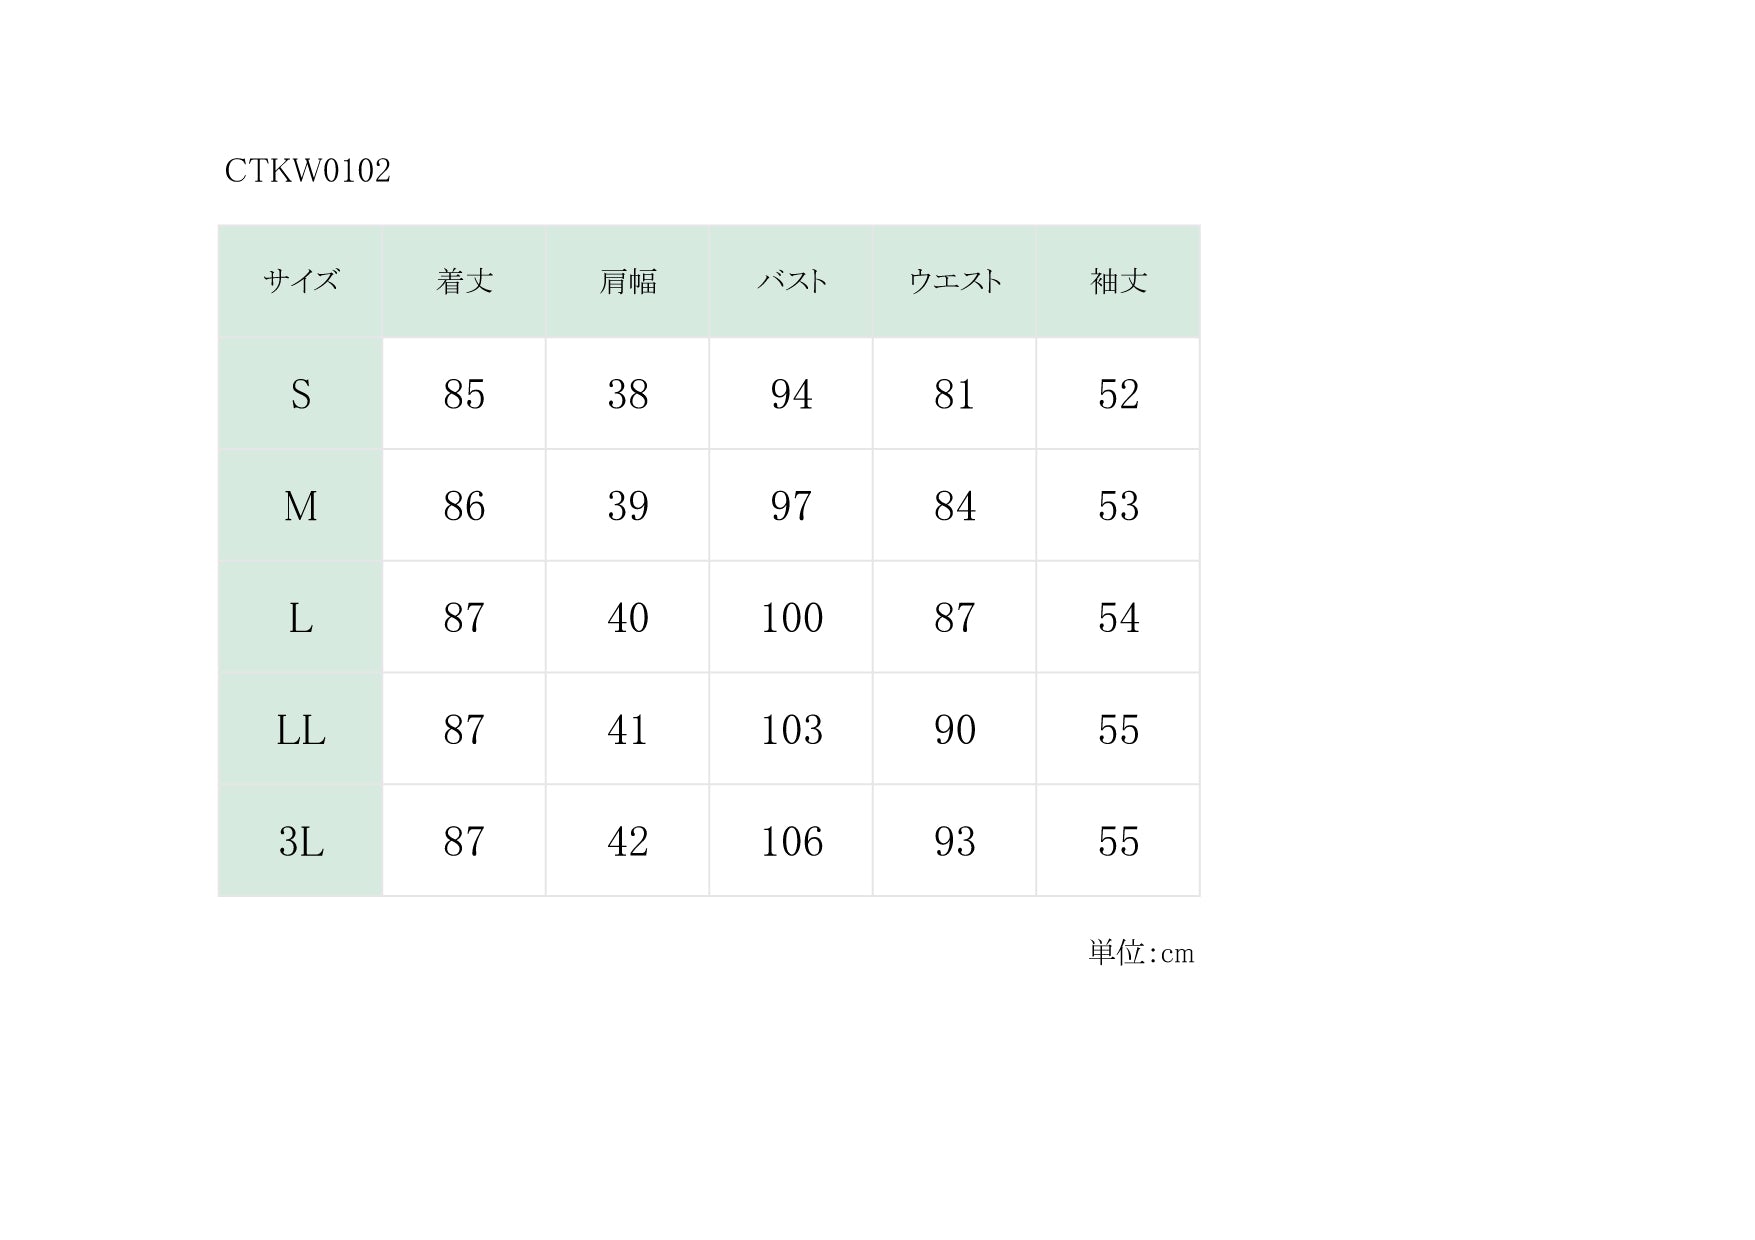This screenshot has width=1755, height=1240.
Task: Click the ウエスト column header
Action: pyautogui.click(x=954, y=281)
